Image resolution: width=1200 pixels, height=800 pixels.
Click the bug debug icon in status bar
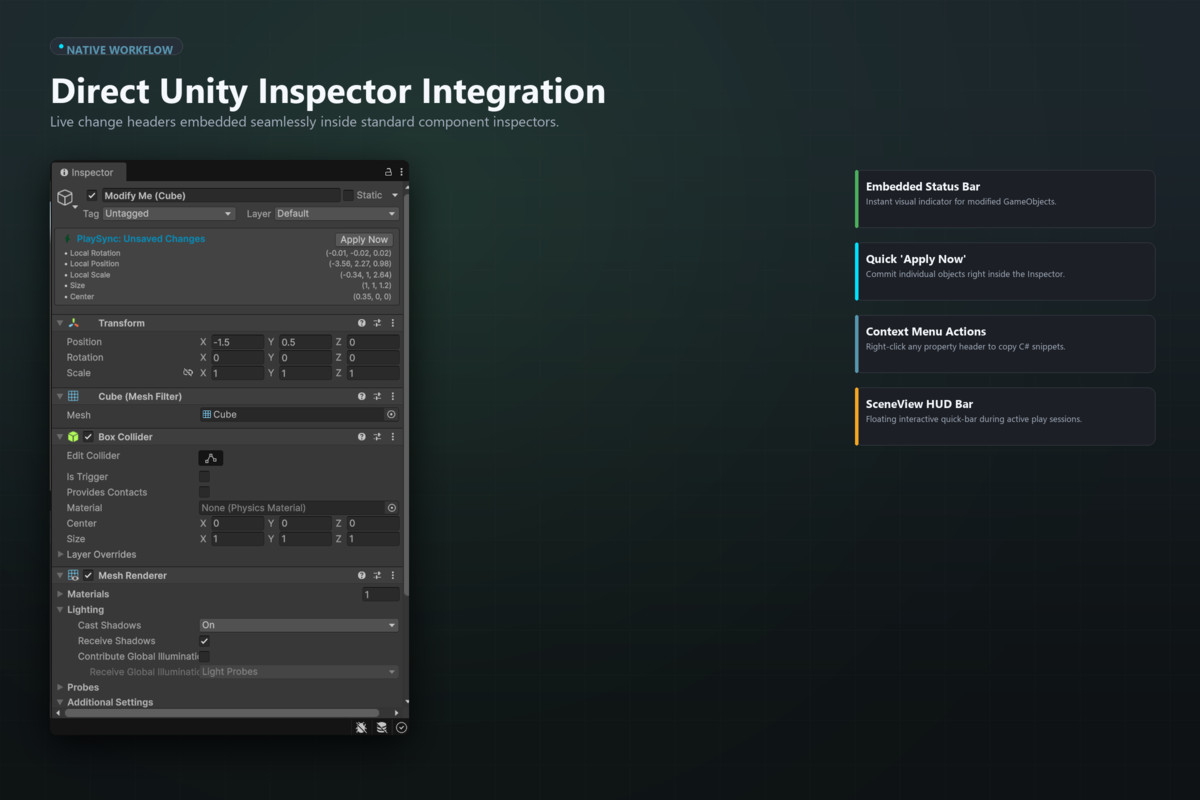[361, 728]
